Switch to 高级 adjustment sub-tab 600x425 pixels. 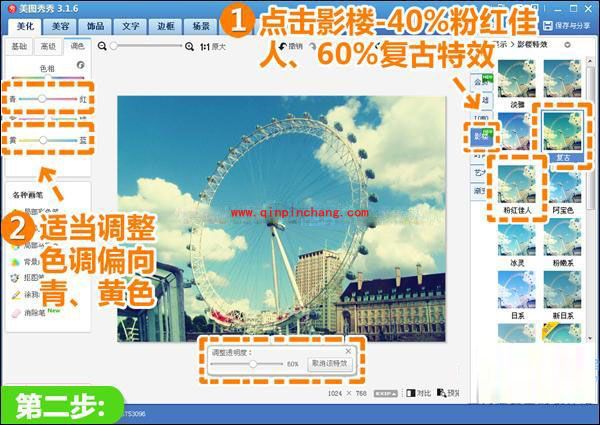[48, 47]
